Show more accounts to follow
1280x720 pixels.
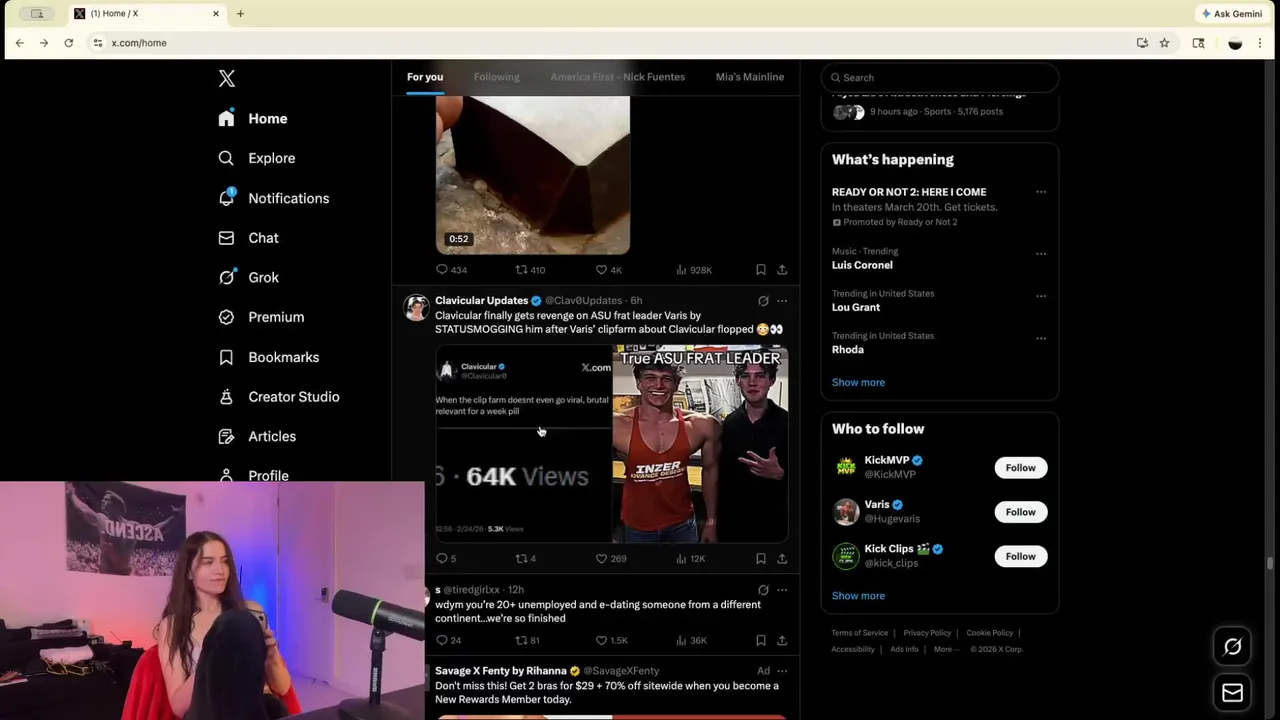click(x=858, y=596)
